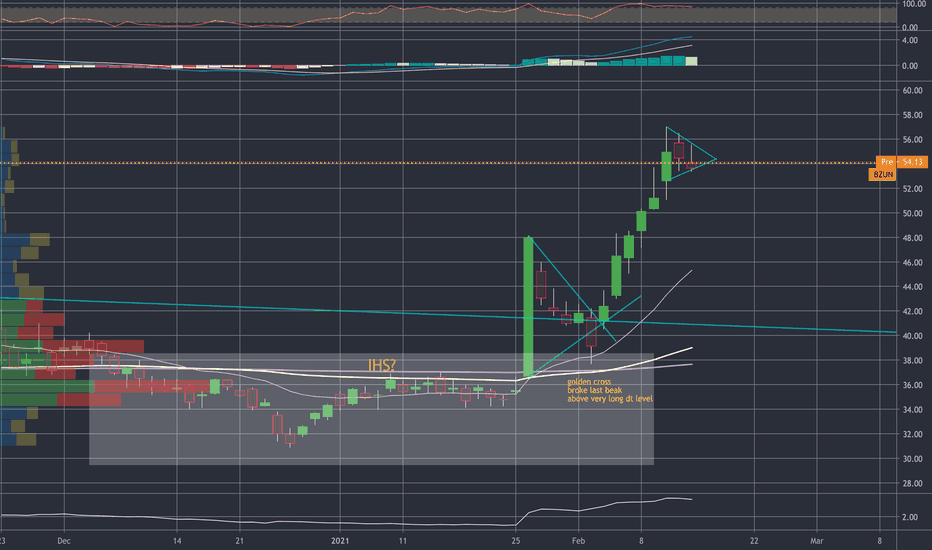Click the Pre 54.13 price tag

tap(902, 162)
